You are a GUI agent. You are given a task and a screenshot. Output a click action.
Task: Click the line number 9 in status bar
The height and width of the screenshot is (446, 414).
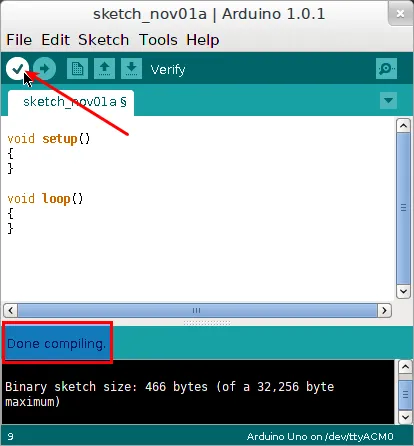pos(10,436)
